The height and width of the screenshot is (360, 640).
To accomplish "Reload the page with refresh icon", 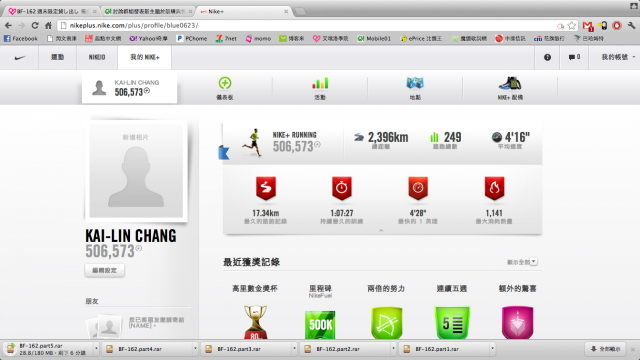I will 35,25.
